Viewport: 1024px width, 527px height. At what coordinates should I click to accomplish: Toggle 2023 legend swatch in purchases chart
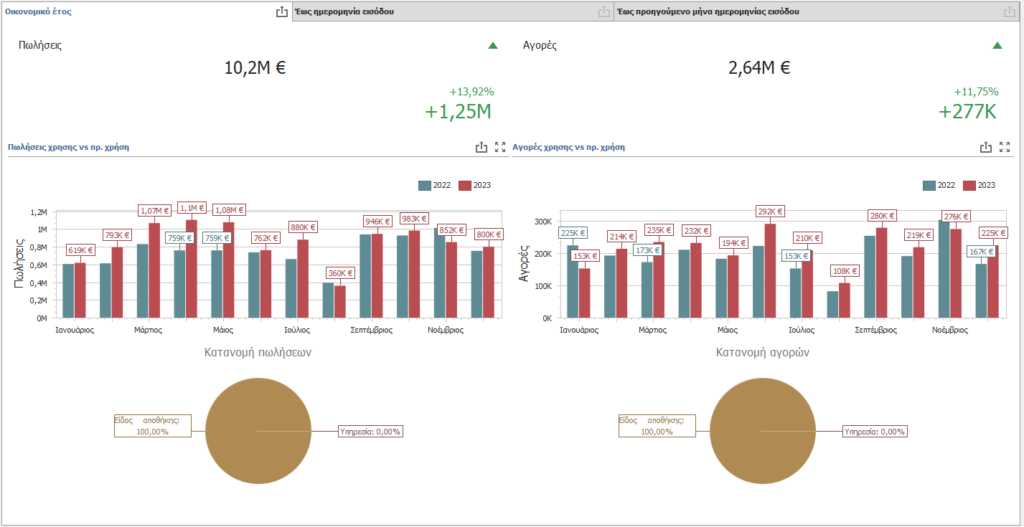click(970, 185)
